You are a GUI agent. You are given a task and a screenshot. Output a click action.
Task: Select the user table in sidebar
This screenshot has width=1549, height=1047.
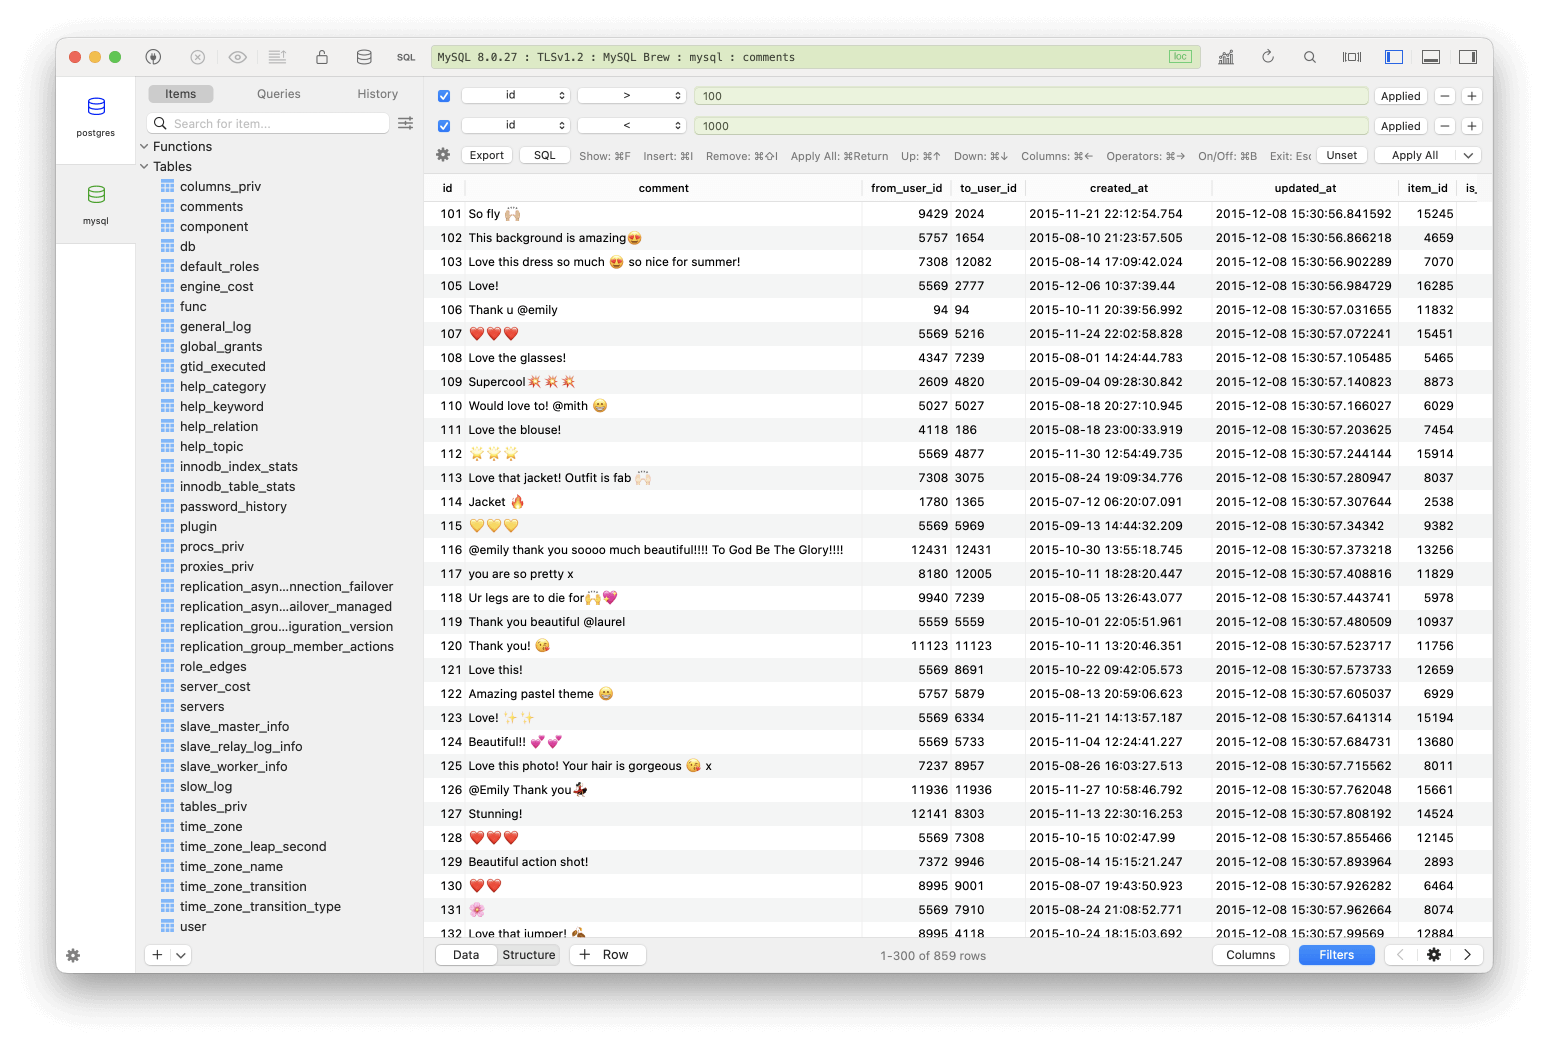(192, 926)
